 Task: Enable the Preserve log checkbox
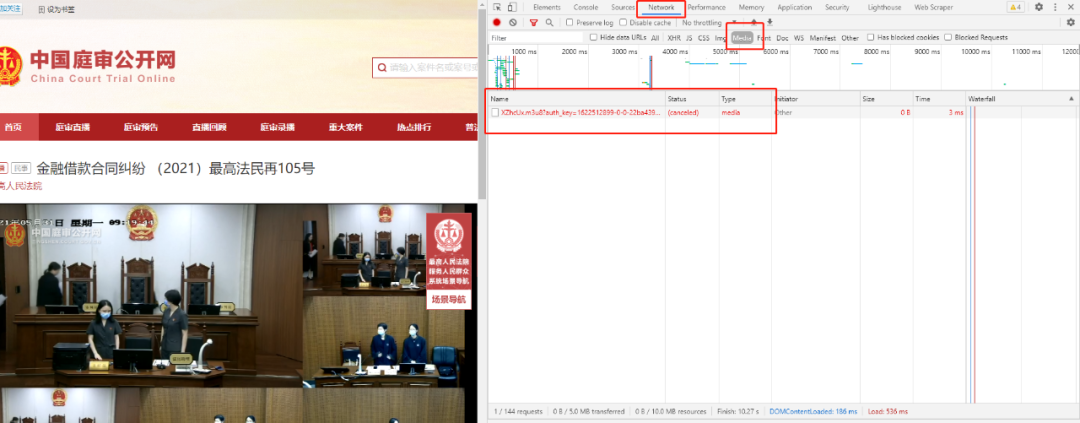click(x=570, y=22)
